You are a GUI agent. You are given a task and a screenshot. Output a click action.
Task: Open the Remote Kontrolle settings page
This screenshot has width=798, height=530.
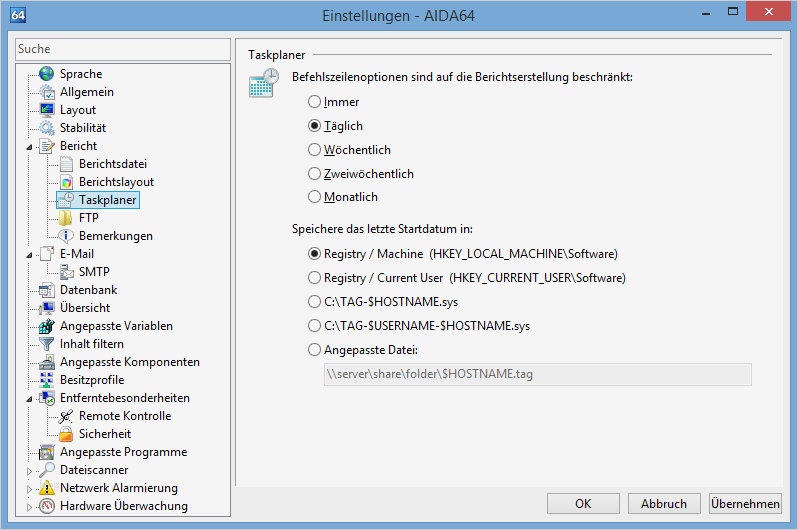(x=125, y=416)
